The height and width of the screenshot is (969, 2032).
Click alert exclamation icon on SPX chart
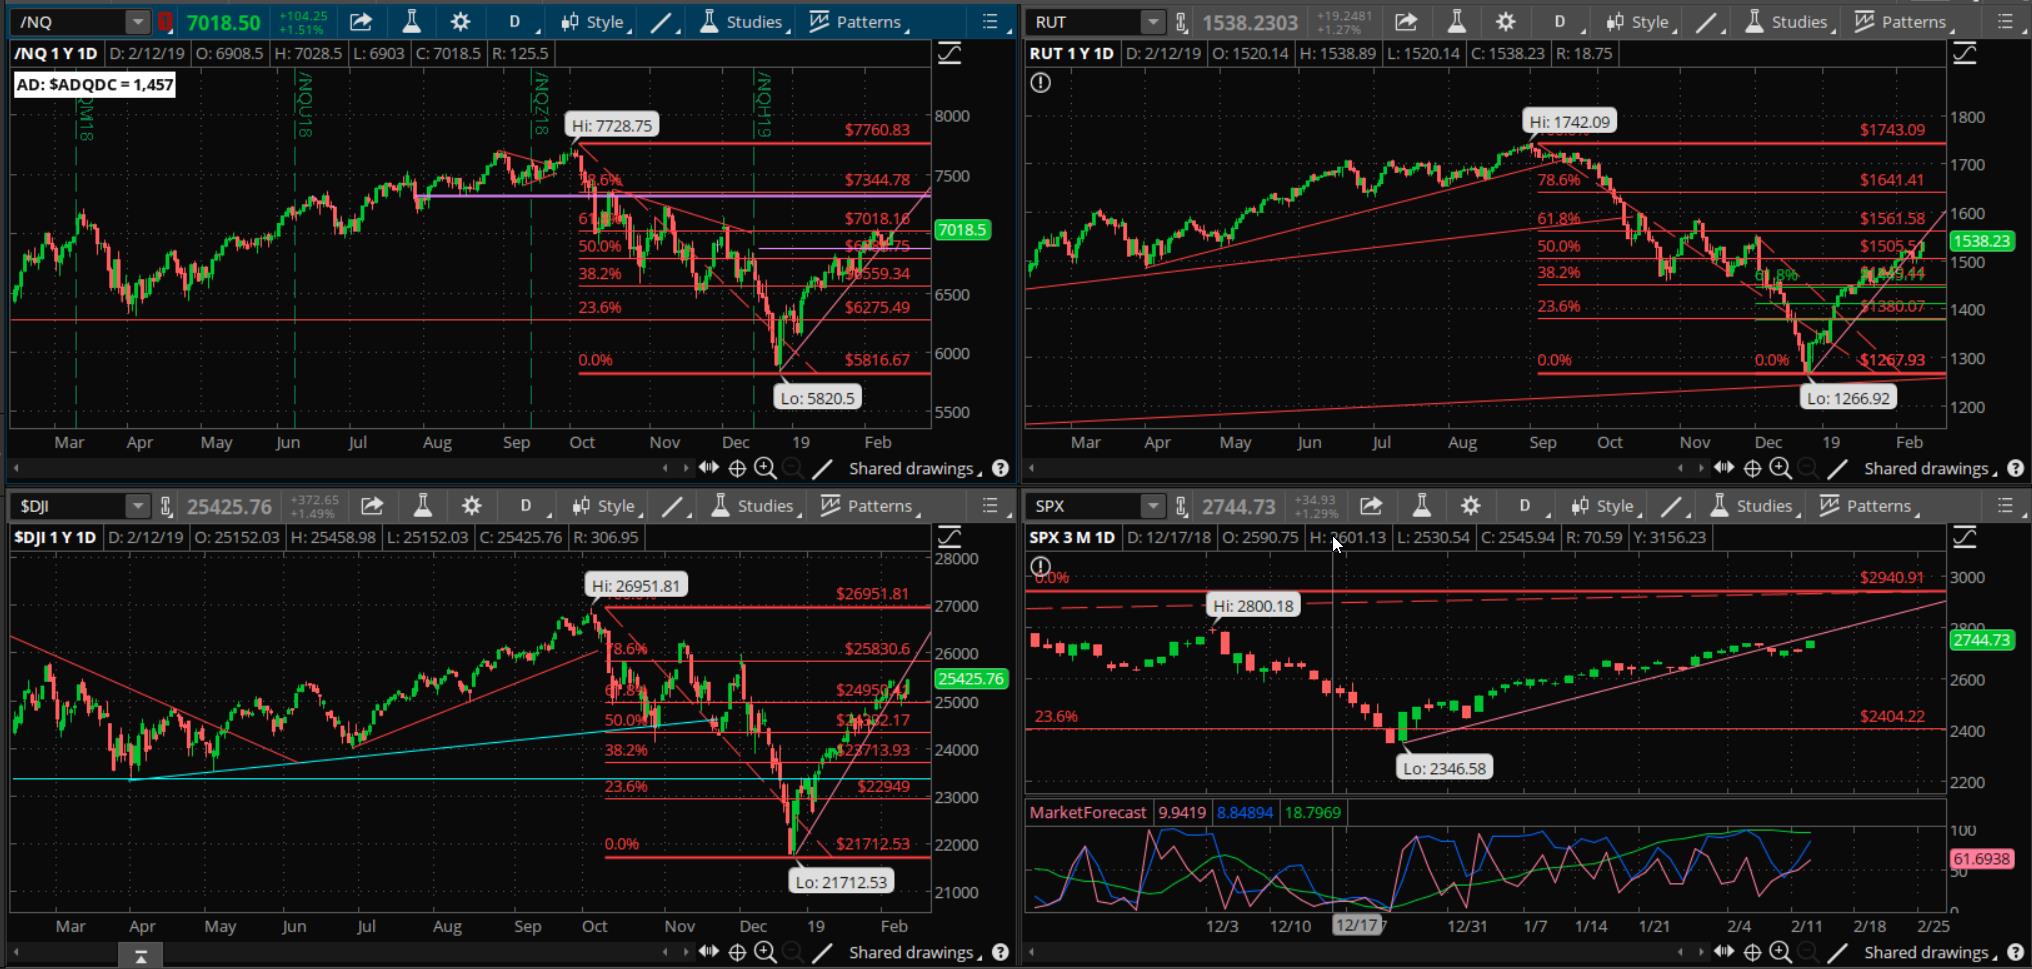pos(1040,567)
